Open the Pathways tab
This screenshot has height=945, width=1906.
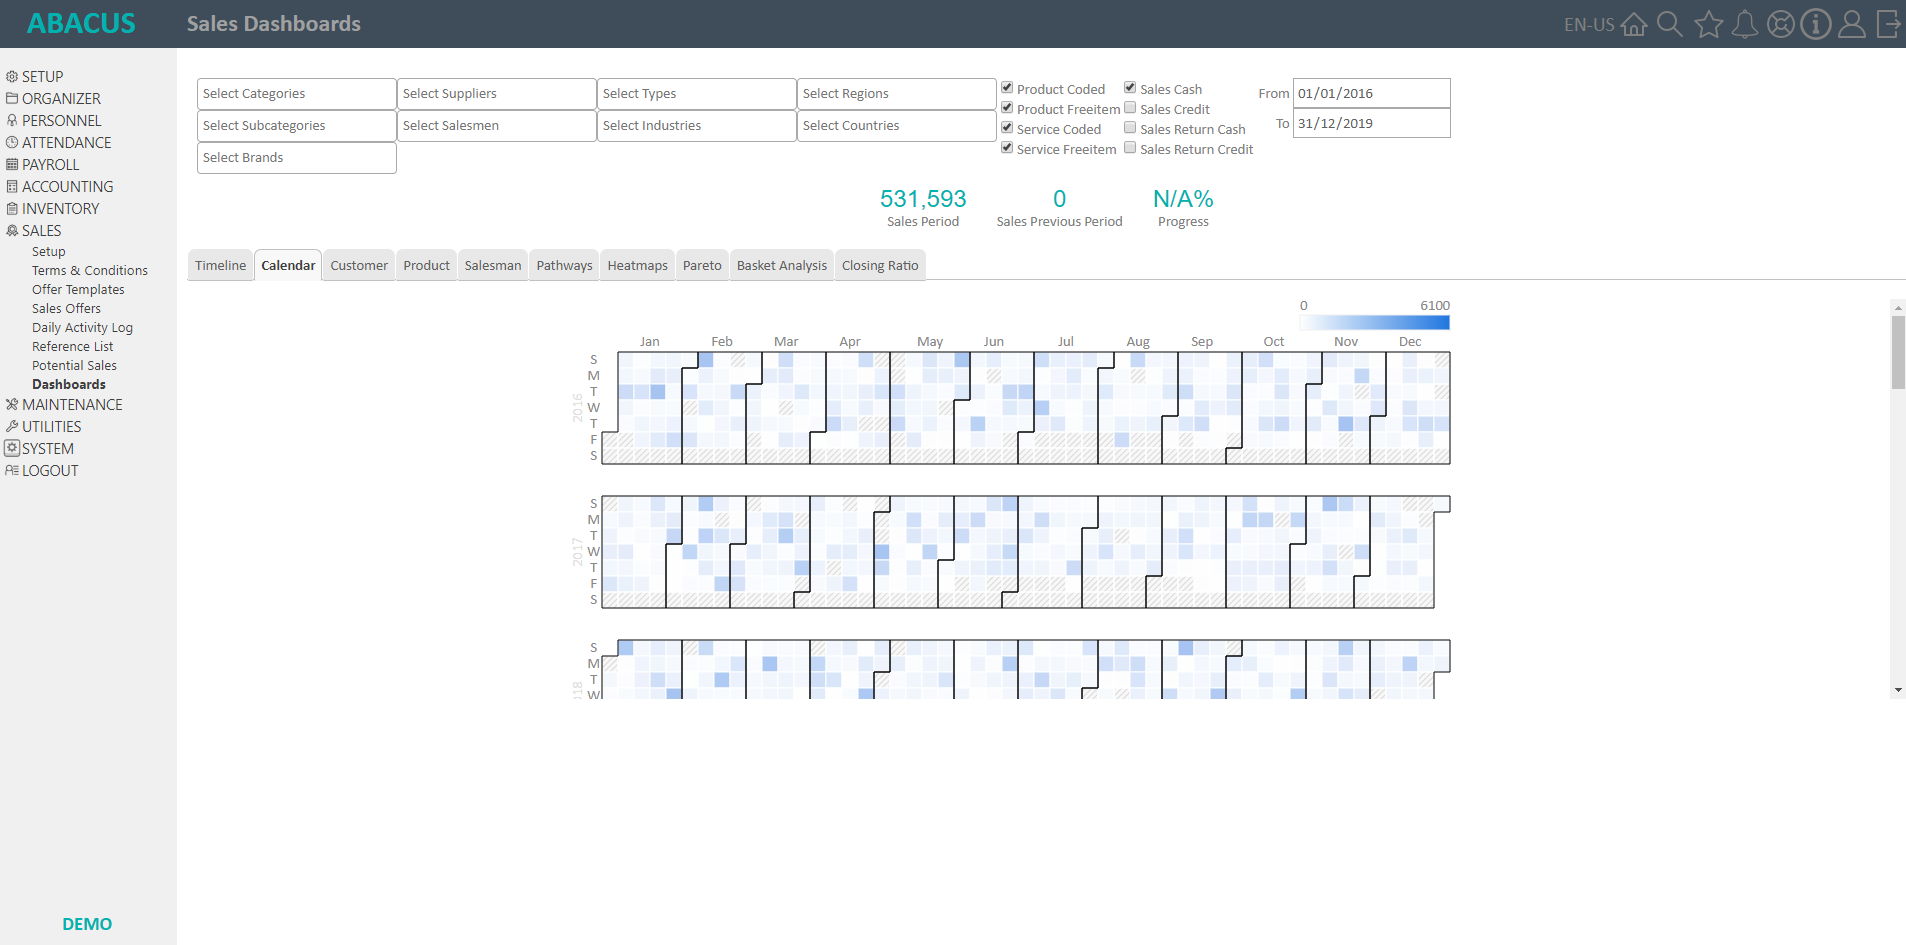564,265
